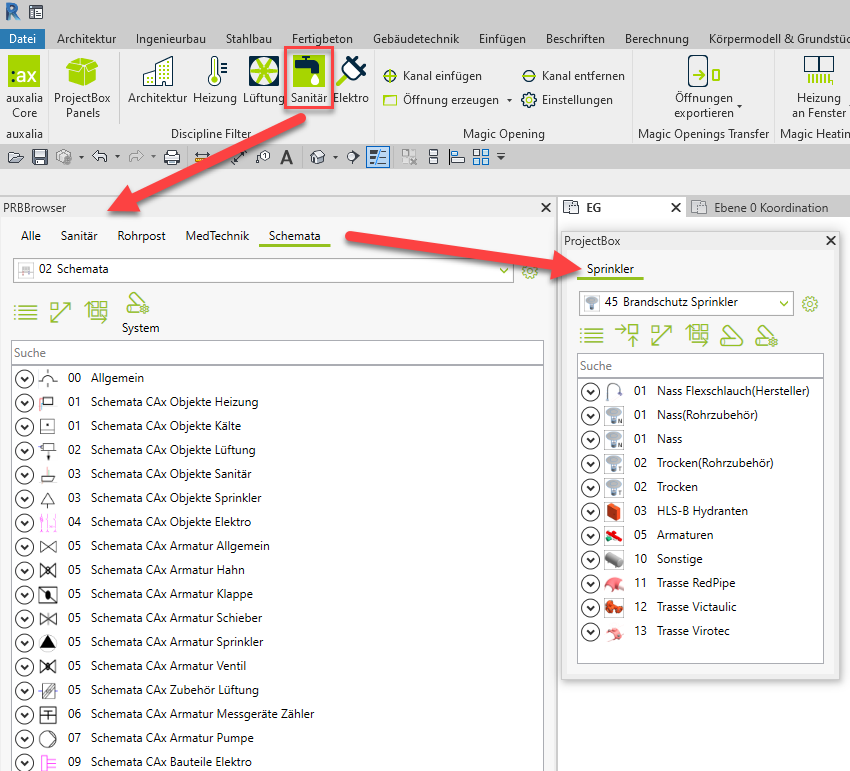The image size is (850, 771).
Task: Click the Einstellungen button in Magic Opening
Action: pos(567,100)
